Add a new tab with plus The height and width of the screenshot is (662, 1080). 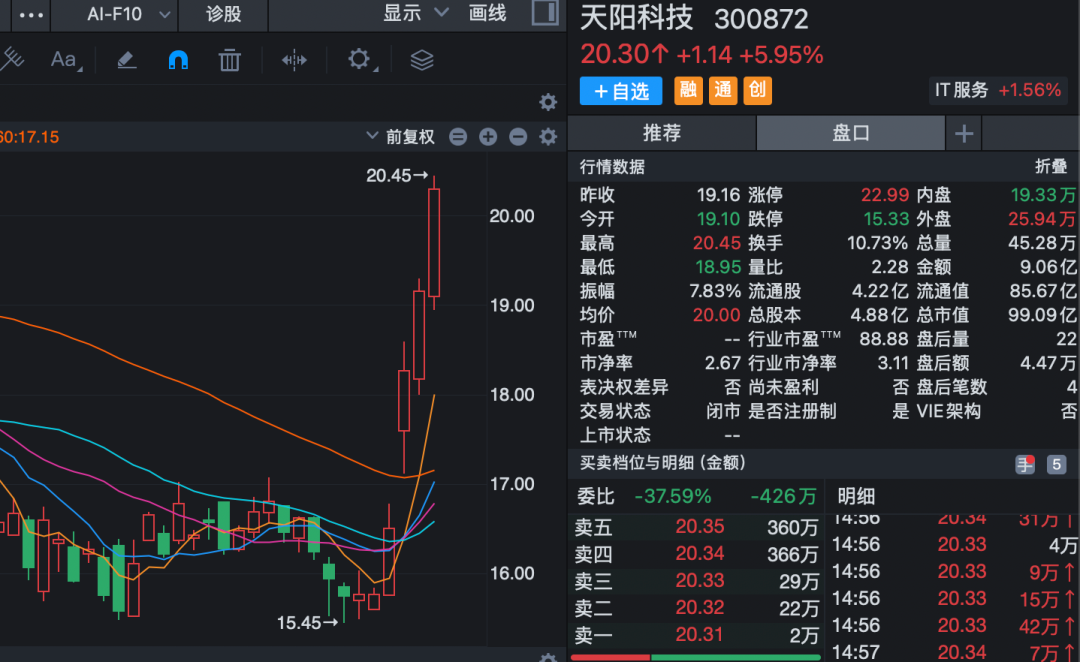point(964,134)
